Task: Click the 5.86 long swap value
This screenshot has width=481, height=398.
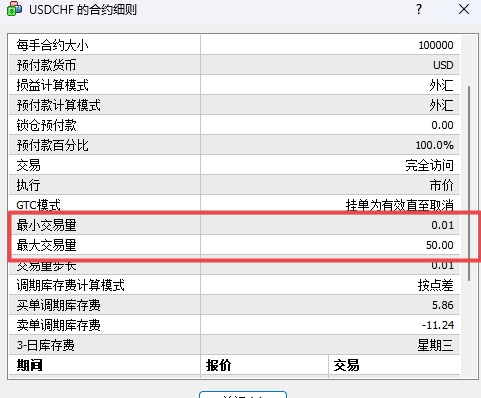Action: tap(443, 305)
